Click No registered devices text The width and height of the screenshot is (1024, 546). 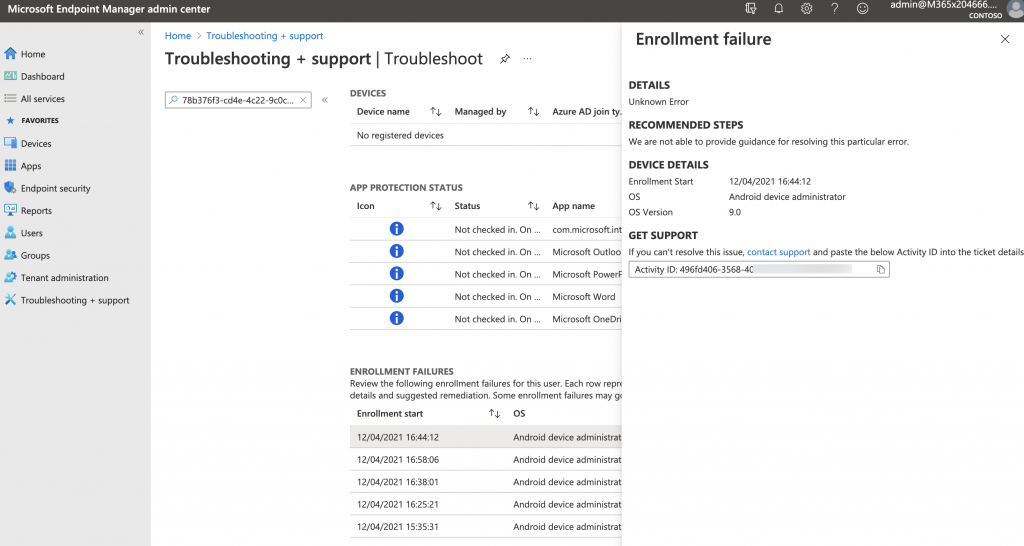[x=400, y=135]
